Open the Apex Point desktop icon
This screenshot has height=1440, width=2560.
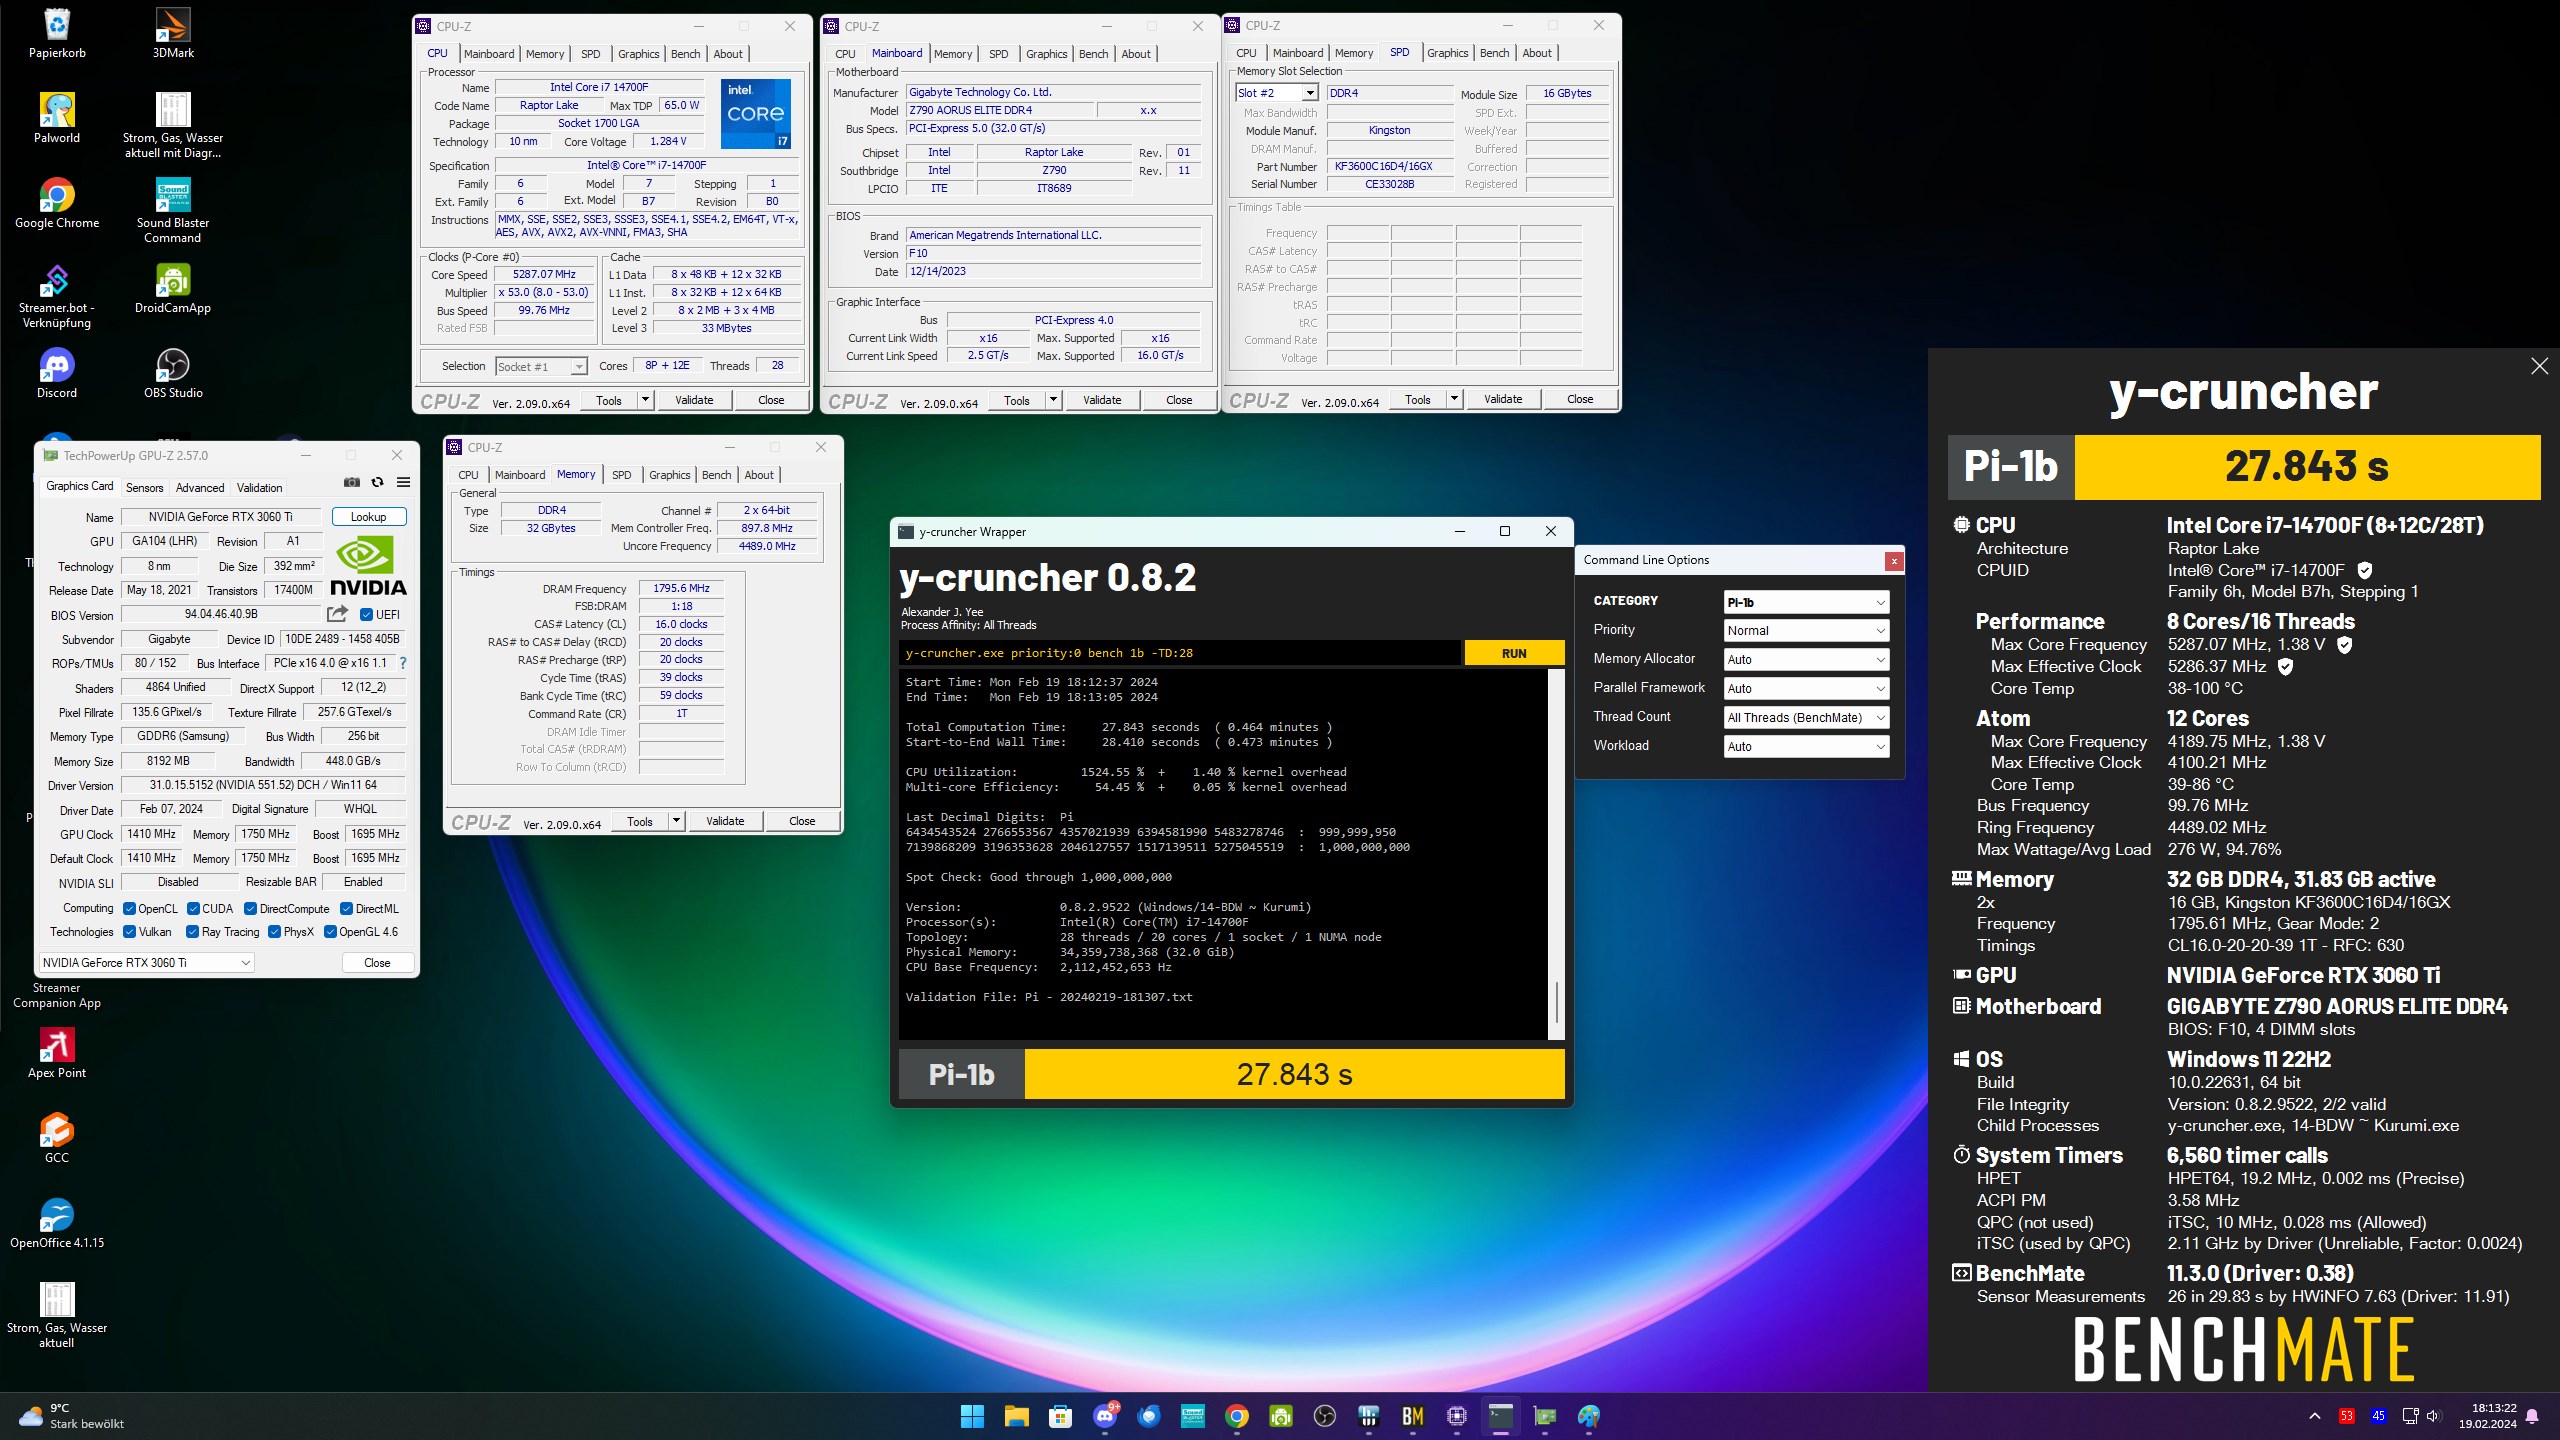click(57, 1054)
